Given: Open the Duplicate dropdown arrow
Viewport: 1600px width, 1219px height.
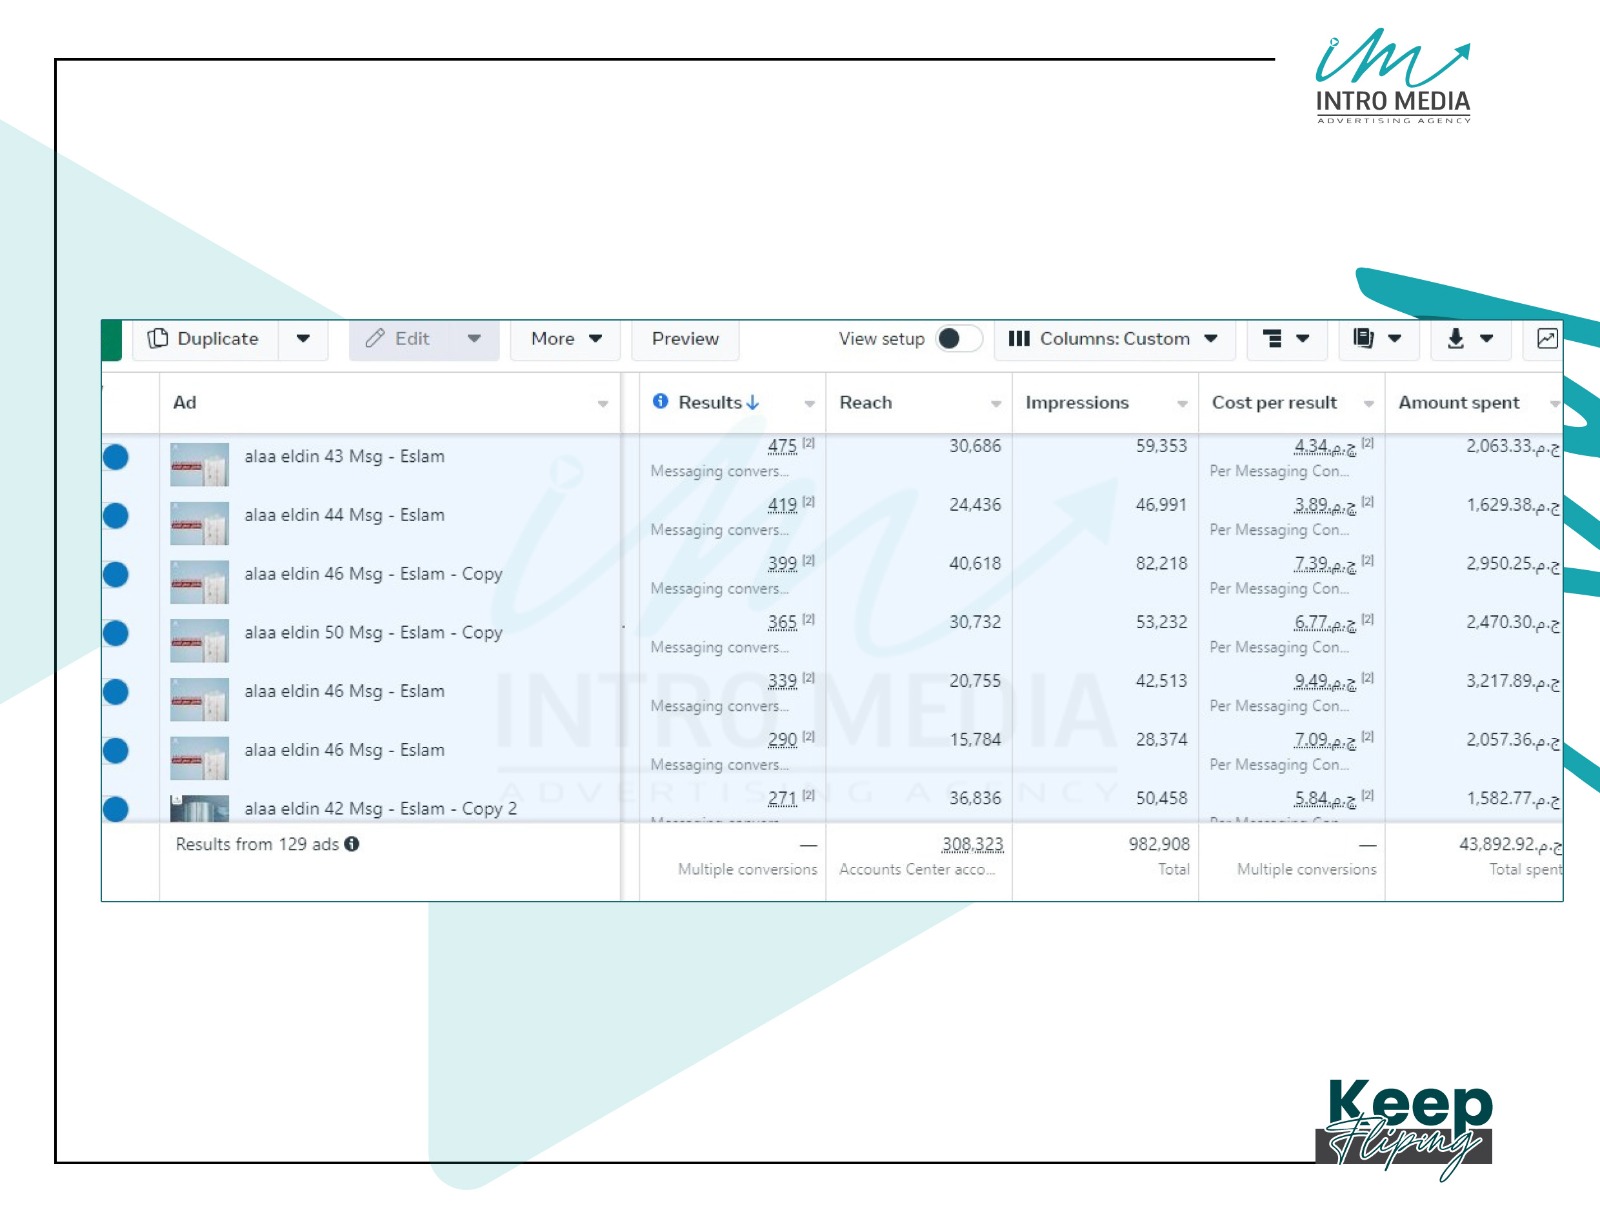Looking at the screenshot, I should tap(303, 339).
